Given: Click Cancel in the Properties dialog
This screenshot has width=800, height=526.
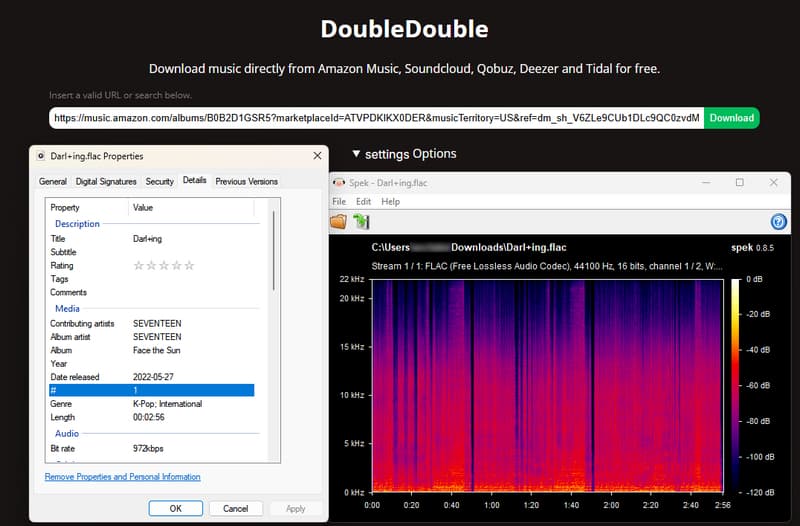Looking at the screenshot, I should tap(235, 508).
